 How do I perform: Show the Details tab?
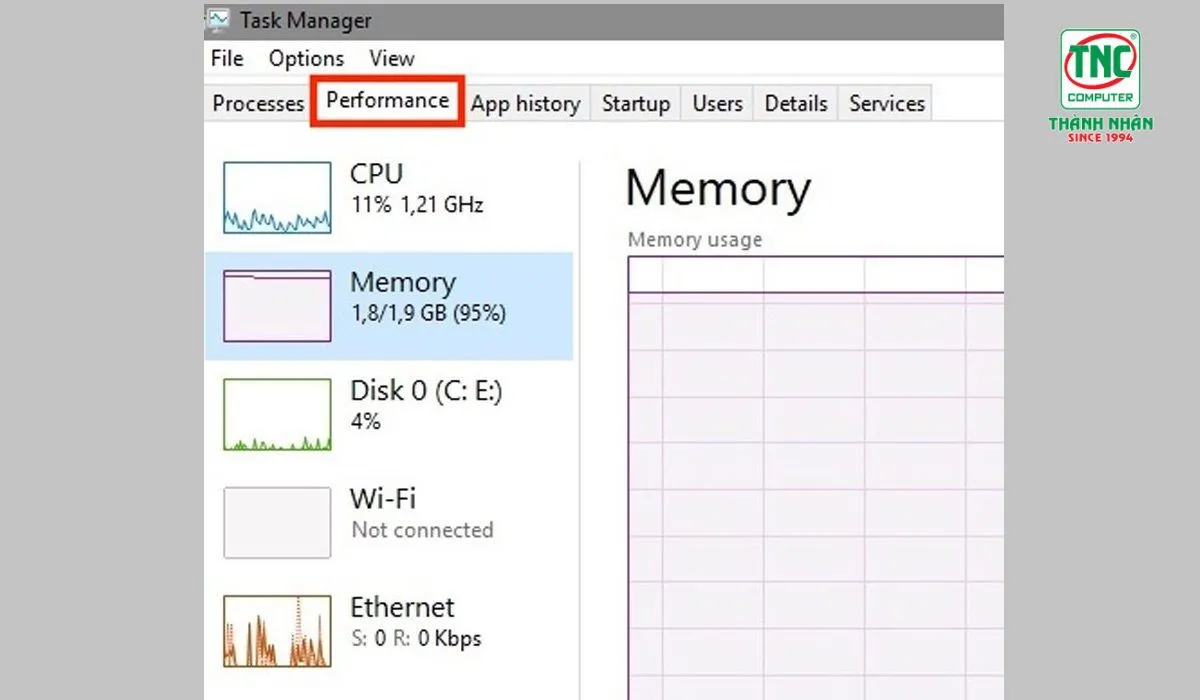click(796, 104)
